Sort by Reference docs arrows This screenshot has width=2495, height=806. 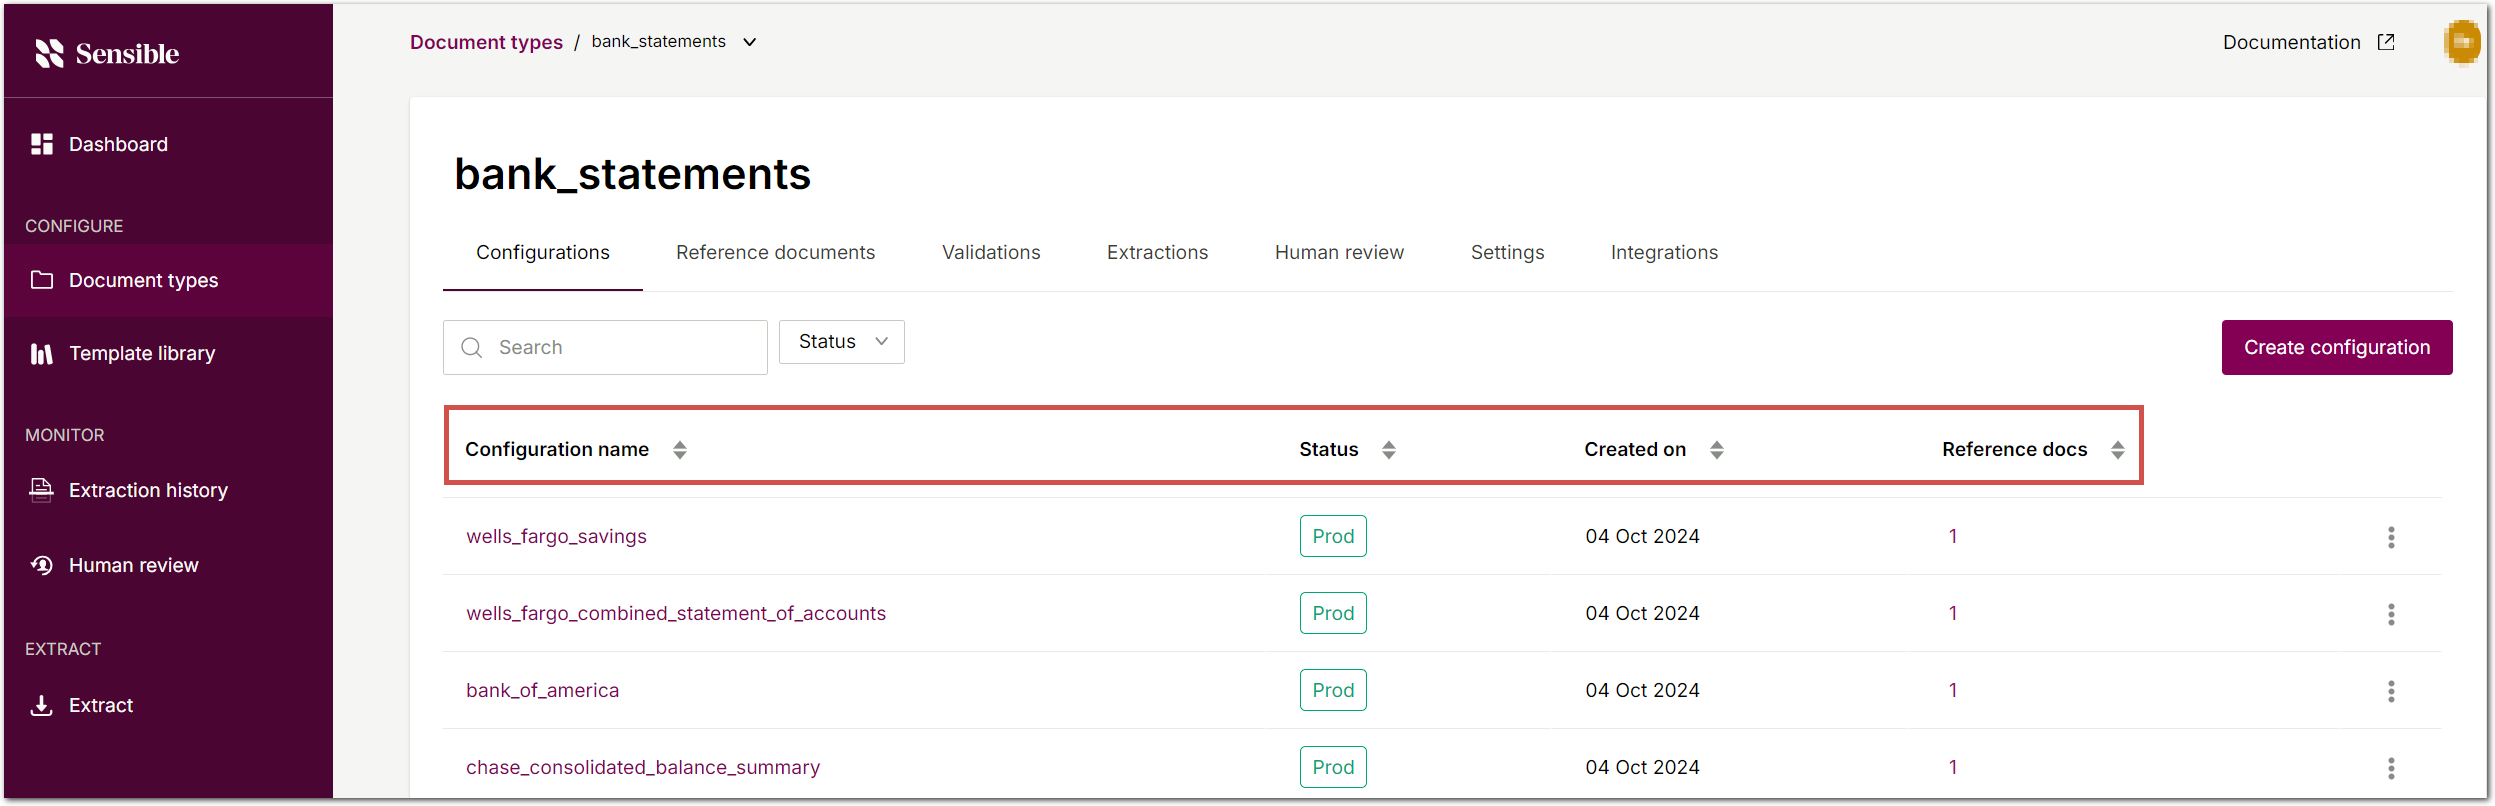coord(2118,450)
